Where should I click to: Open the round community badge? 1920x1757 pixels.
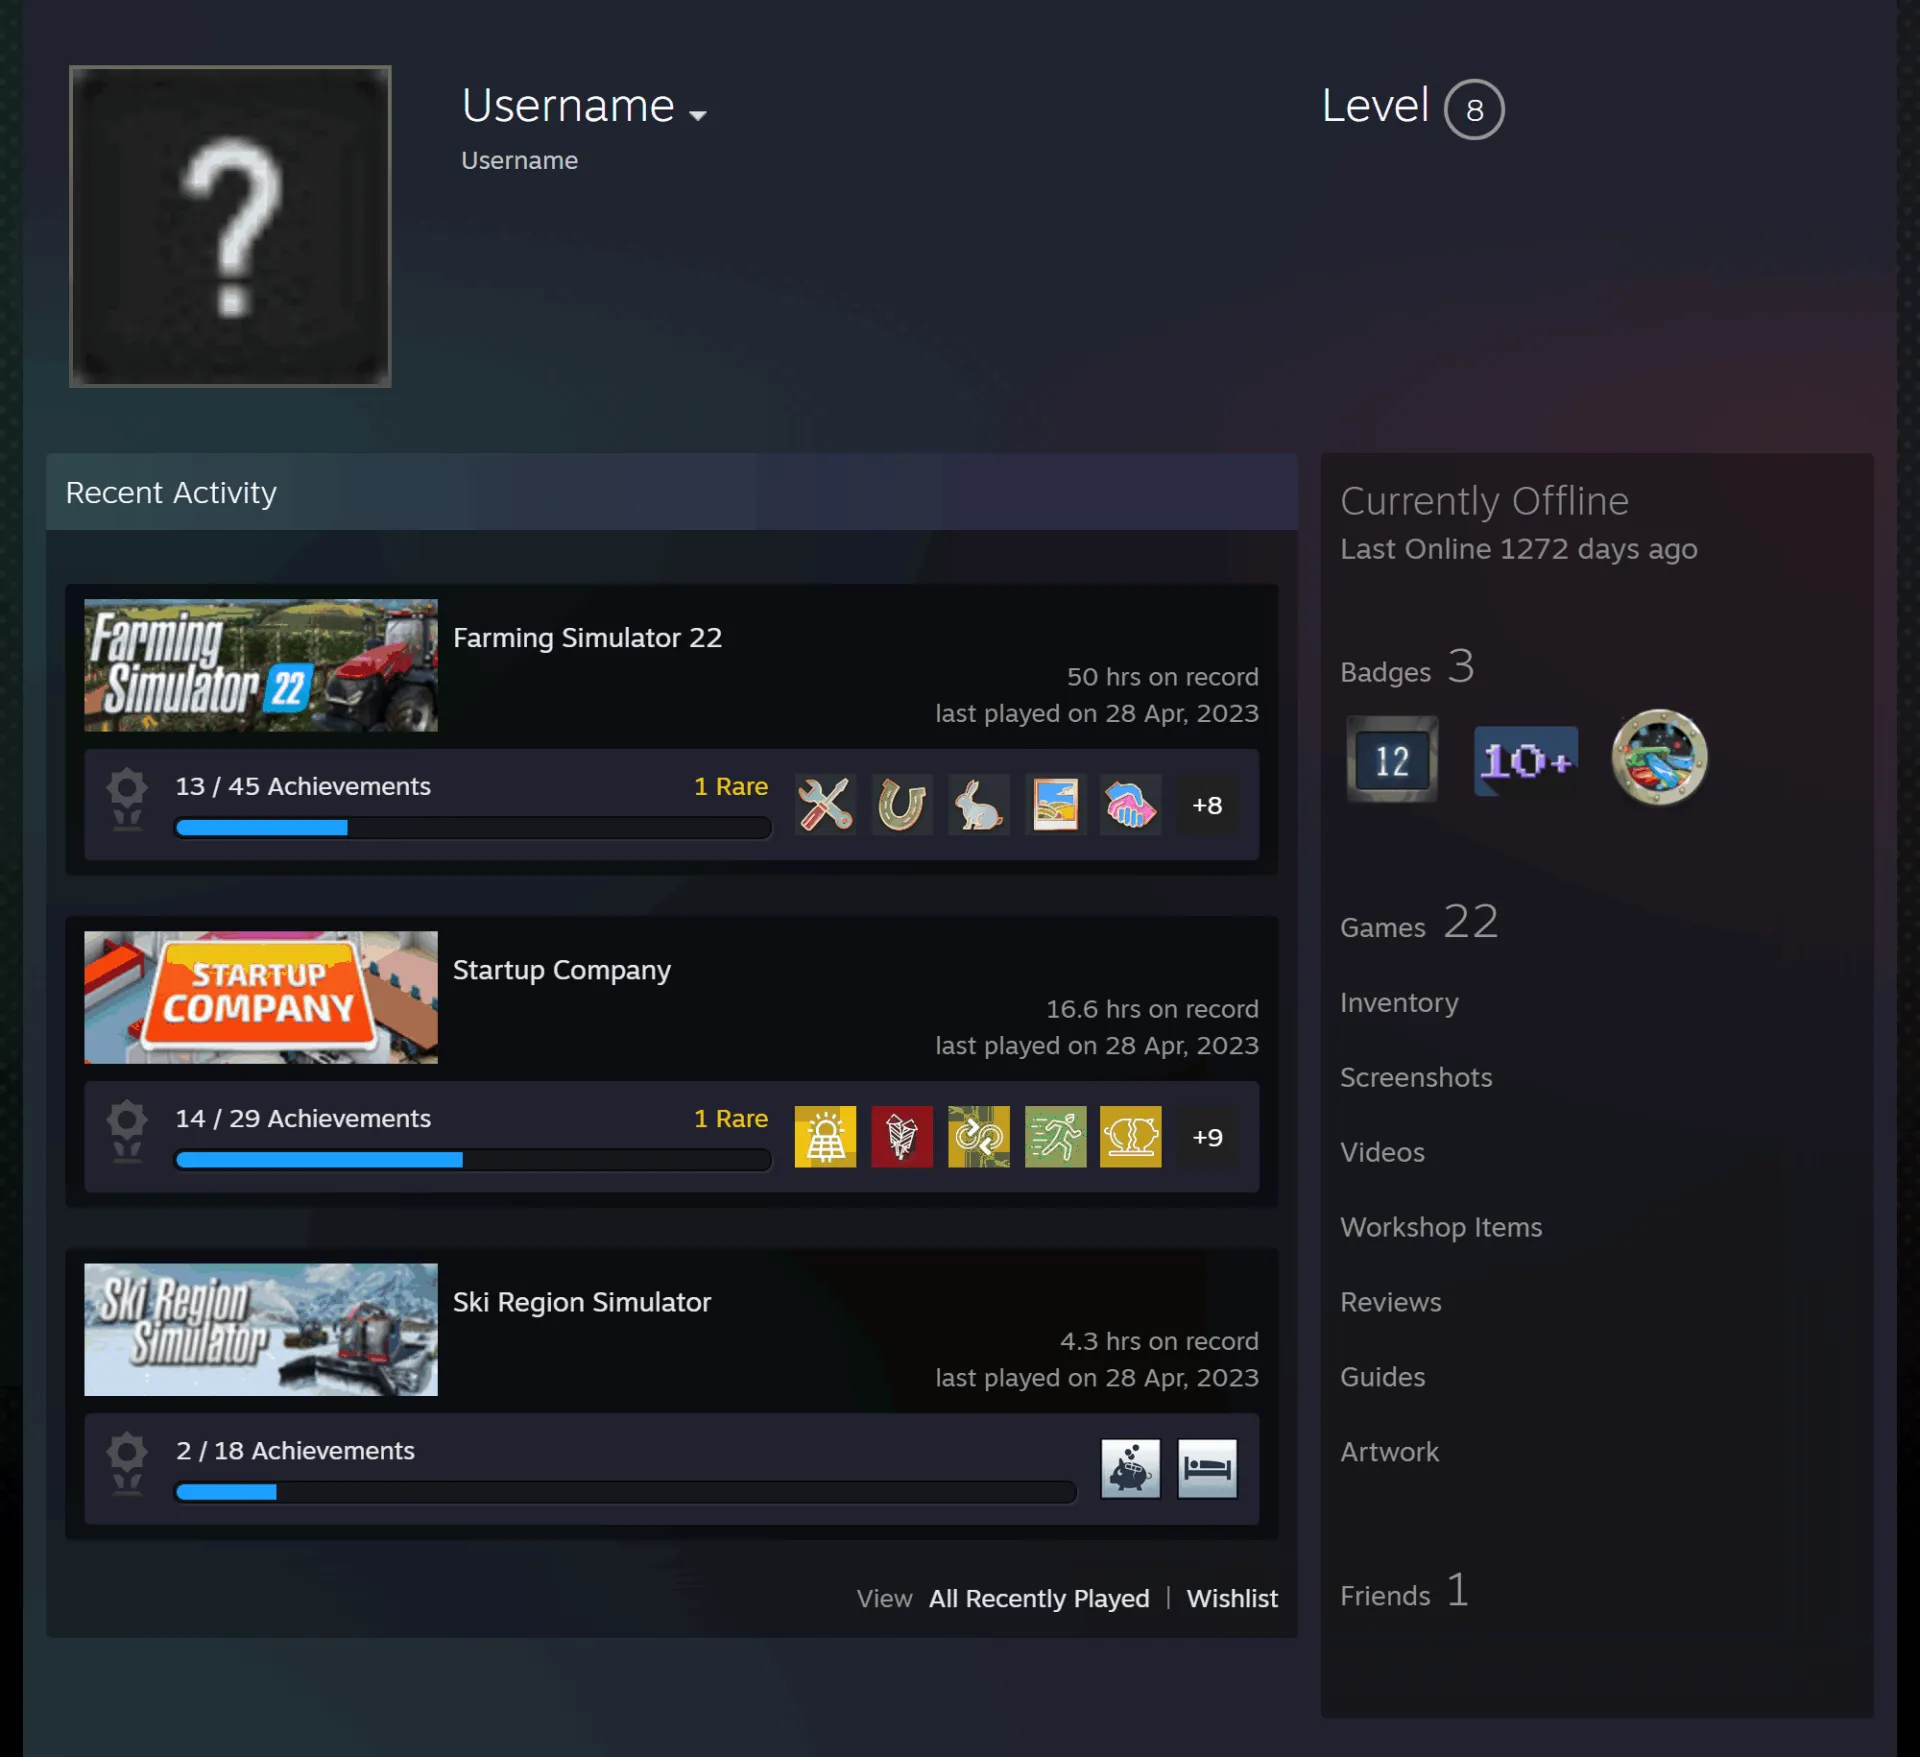1659,757
